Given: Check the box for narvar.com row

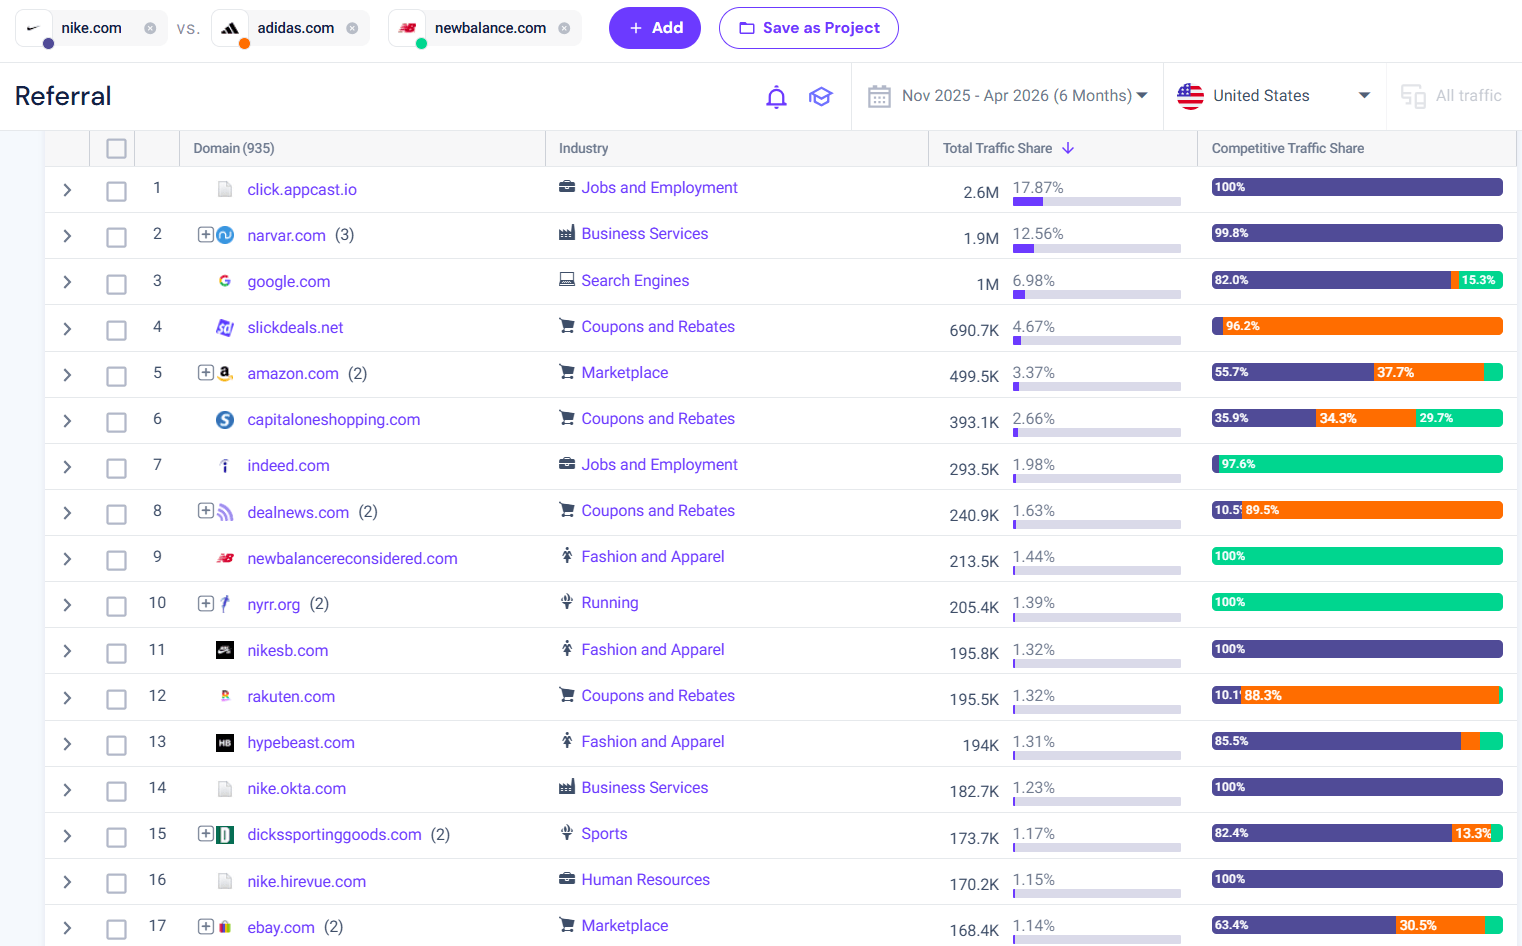Looking at the screenshot, I should (x=117, y=237).
